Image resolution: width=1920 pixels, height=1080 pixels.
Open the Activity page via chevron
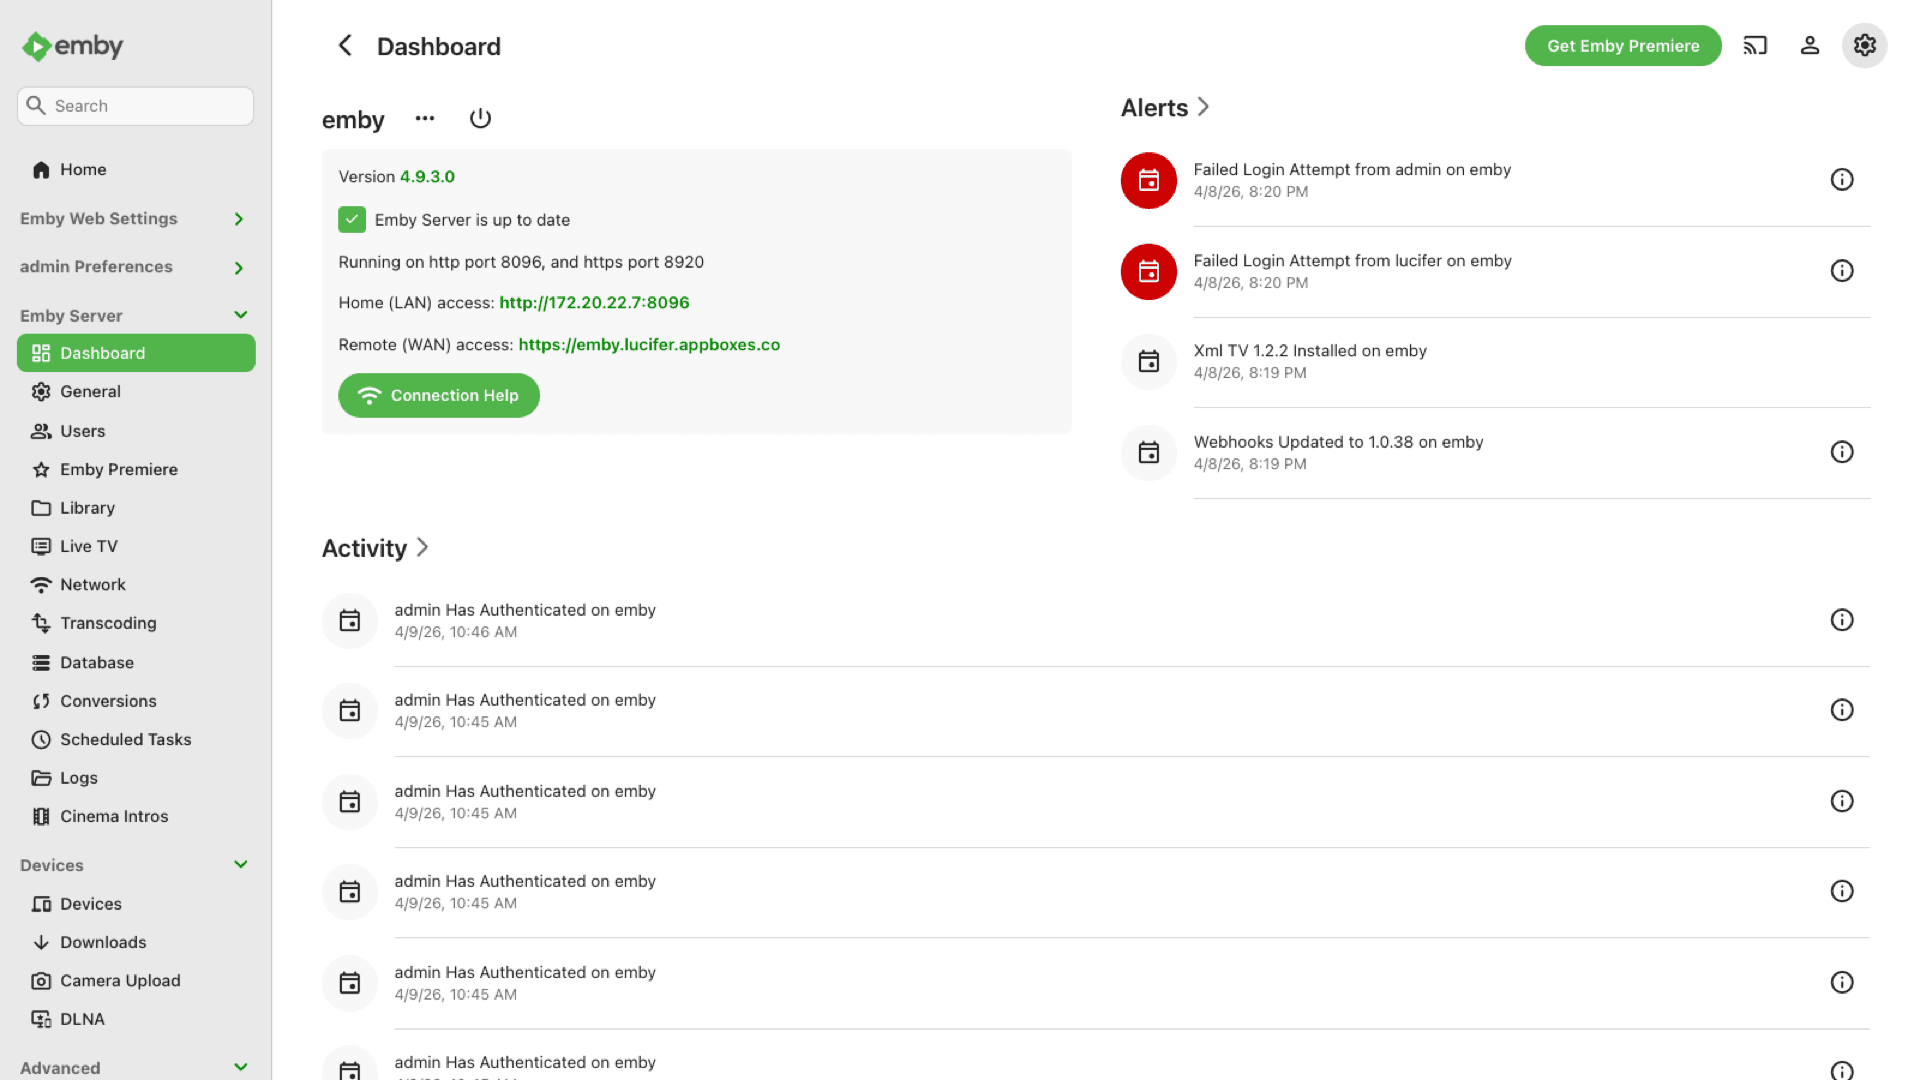pos(422,547)
